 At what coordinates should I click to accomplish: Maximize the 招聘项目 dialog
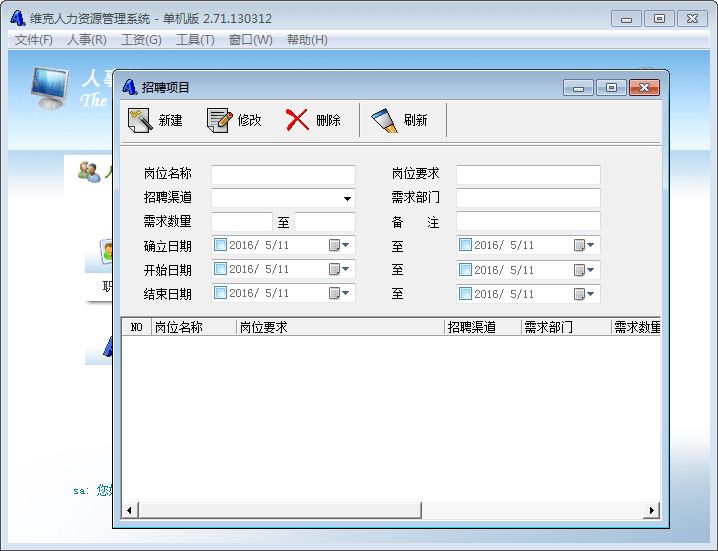tap(611, 87)
